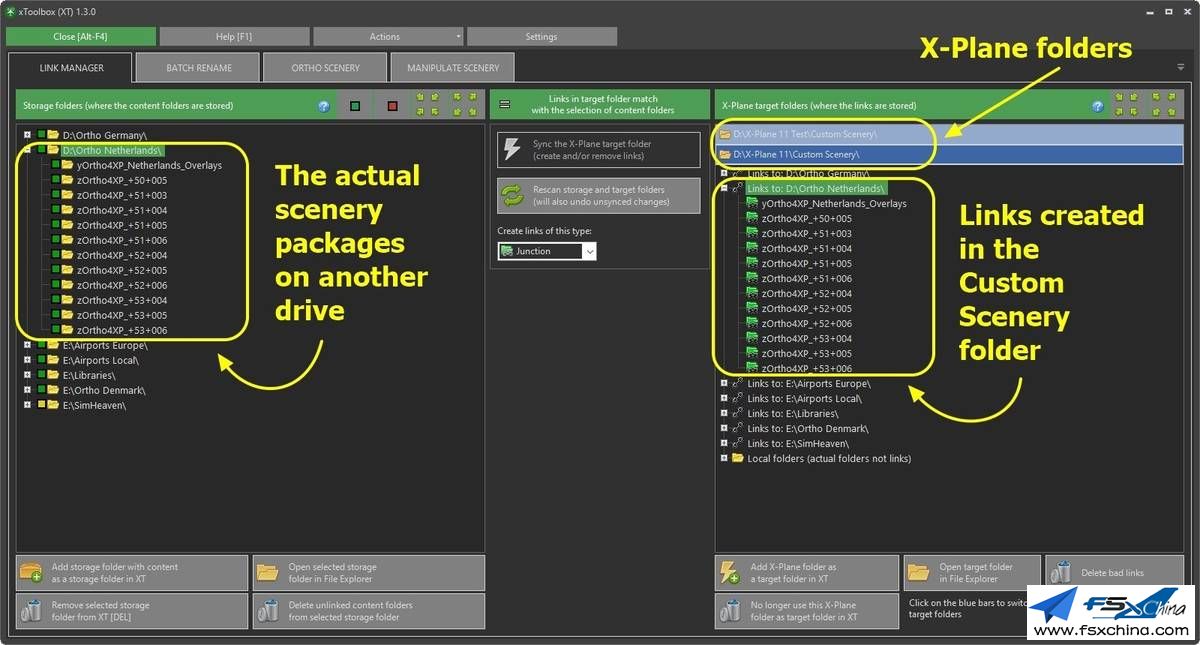The image size is (1200, 645).
Task: Open Settings
Action: point(541,36)
